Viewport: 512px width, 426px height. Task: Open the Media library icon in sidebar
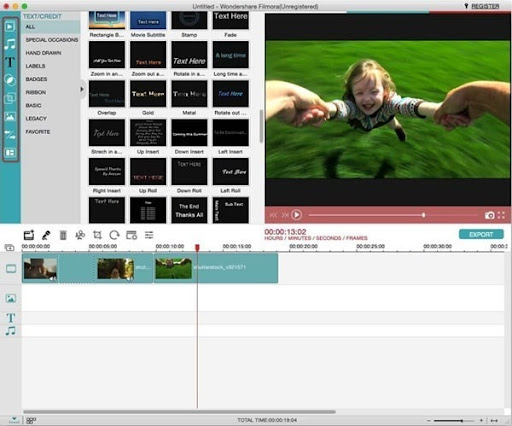coord(10,26)
